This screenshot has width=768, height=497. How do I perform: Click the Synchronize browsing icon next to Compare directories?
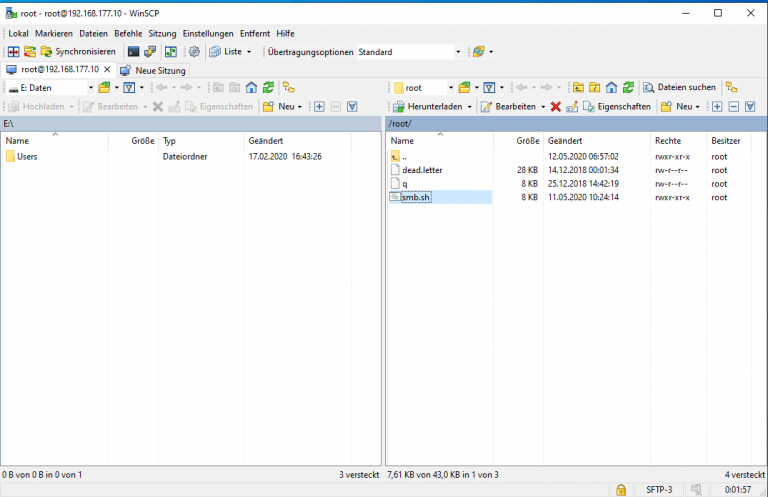(x=30, y=51)
